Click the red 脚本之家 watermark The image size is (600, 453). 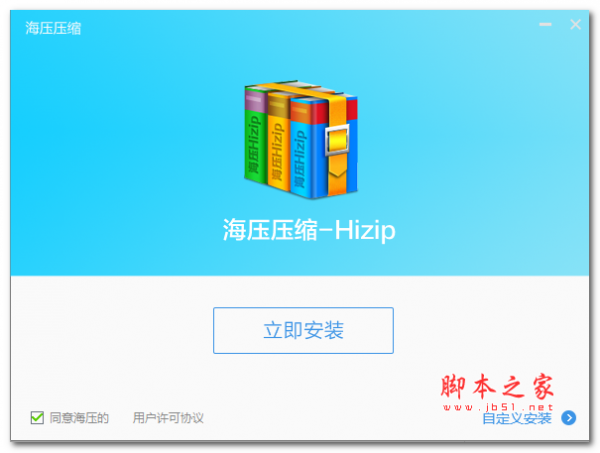point(497,386)
